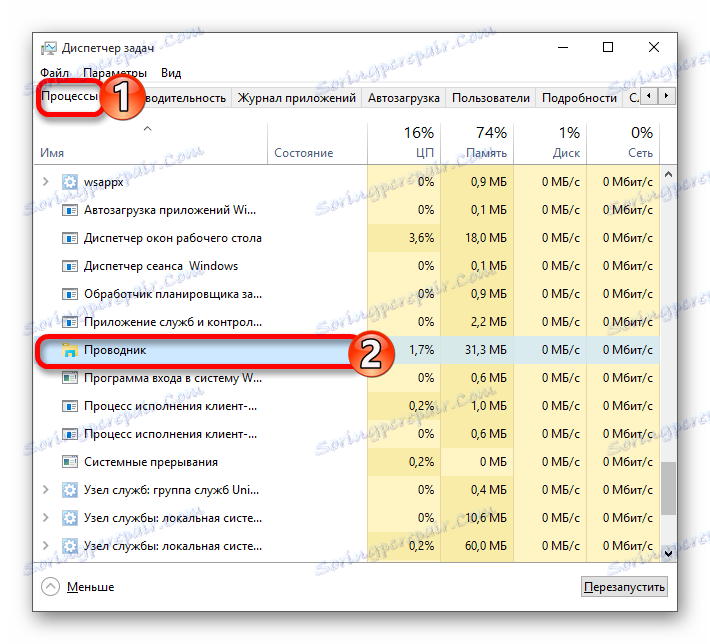Click the process list scrollbar thumb
The height and width of the screenshot is (644, 710).
point(668,488)
